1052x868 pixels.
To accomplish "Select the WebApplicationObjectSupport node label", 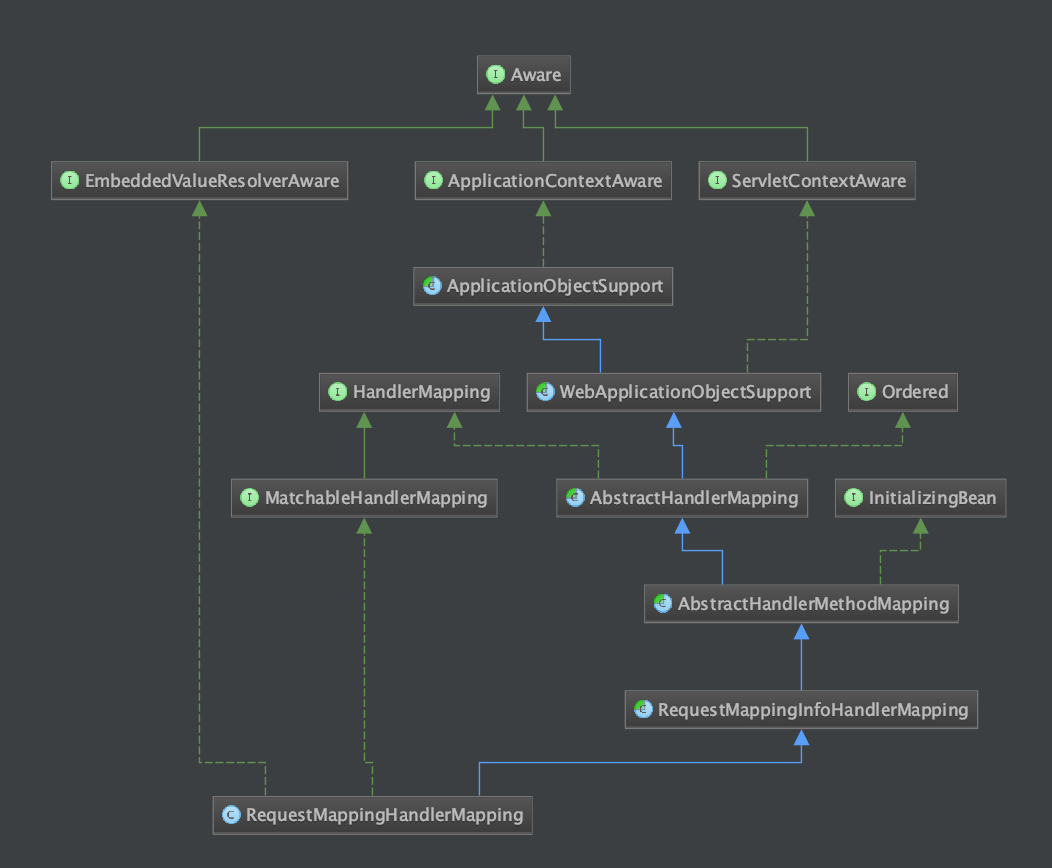I will (x=685, y=392).
